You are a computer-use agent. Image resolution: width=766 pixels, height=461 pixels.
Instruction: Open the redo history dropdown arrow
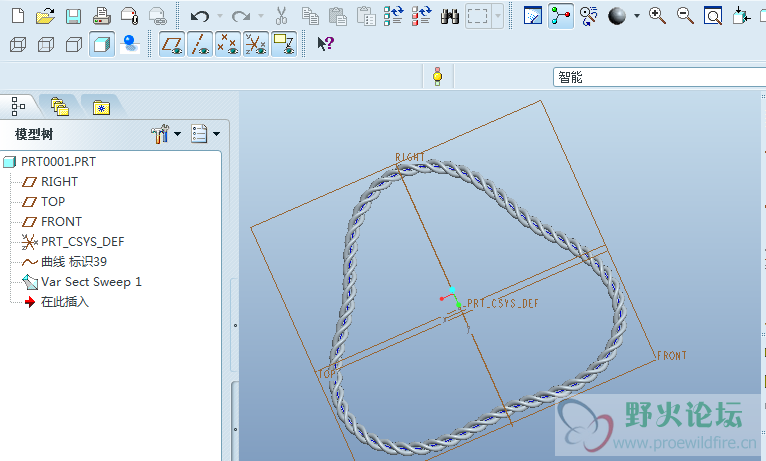(261, 17)
